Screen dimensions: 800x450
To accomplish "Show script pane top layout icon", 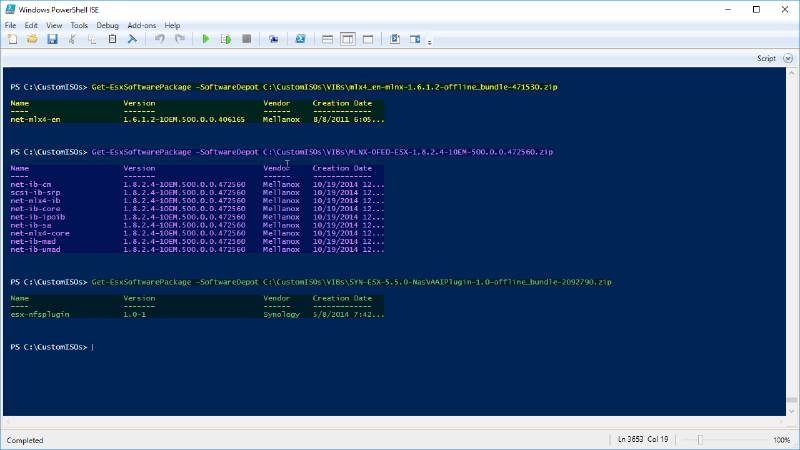I will click(x=328, y=39).
